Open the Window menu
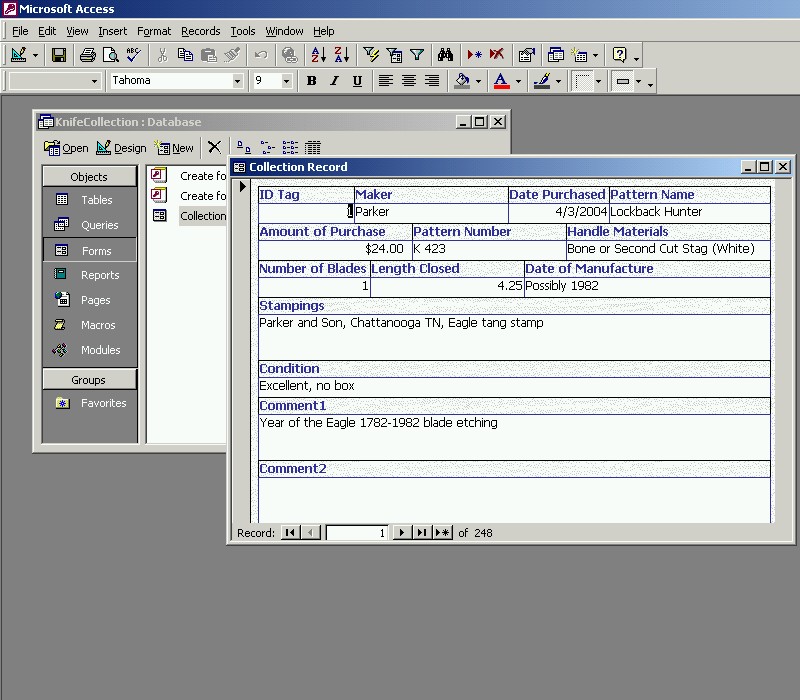The image size is (800, 700). (x=284, y=31)
